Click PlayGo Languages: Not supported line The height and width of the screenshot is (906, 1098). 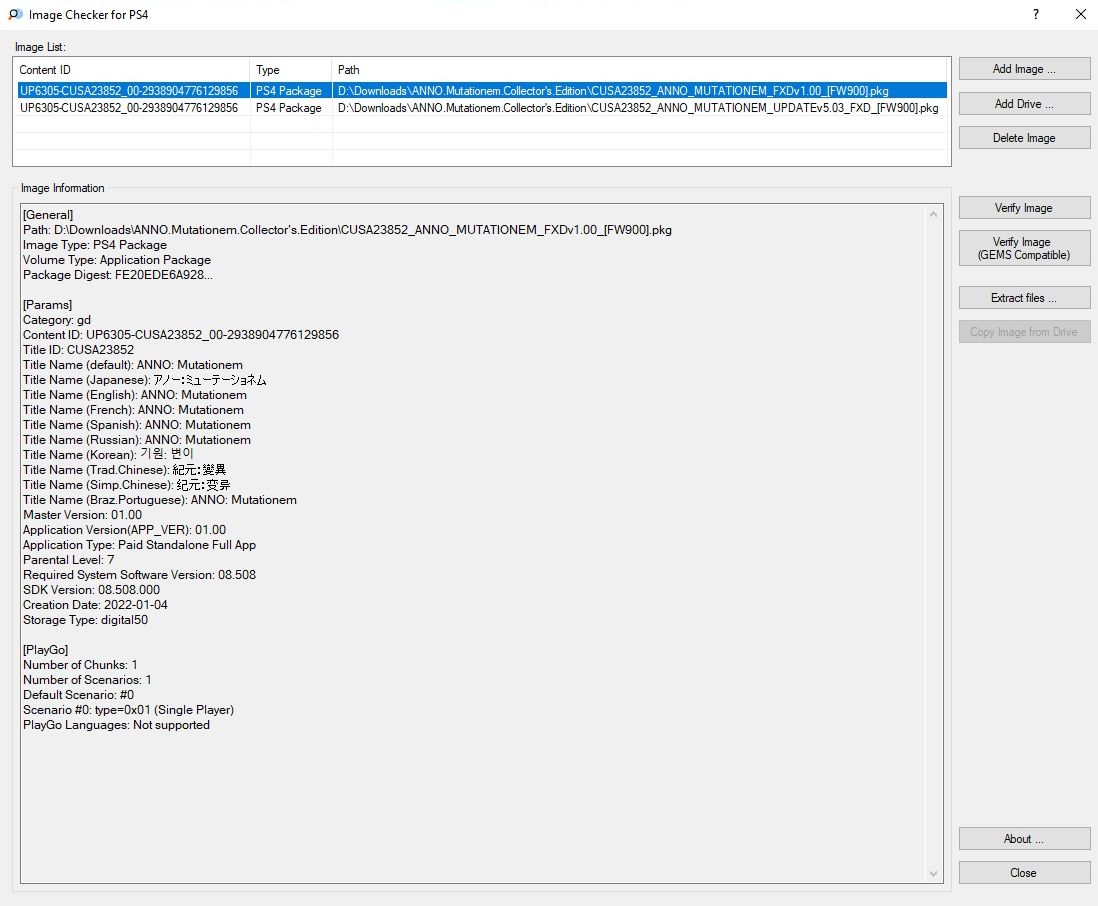(x=116, y=725)
